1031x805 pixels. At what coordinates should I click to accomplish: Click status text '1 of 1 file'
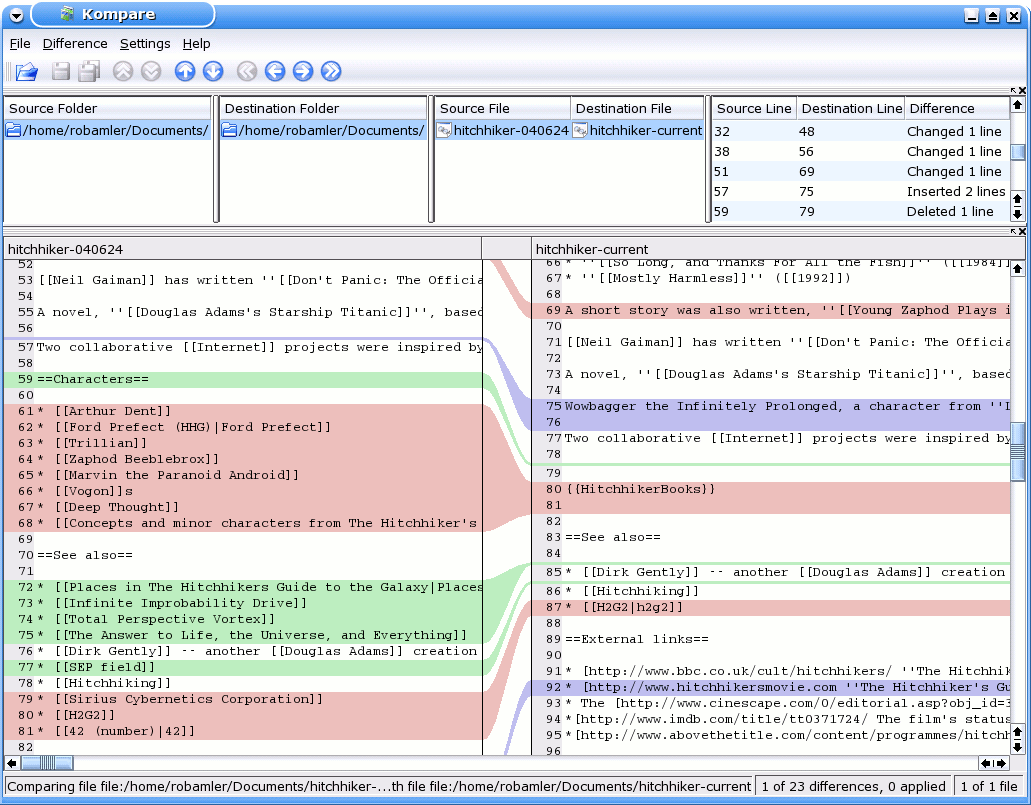(989, 787)
